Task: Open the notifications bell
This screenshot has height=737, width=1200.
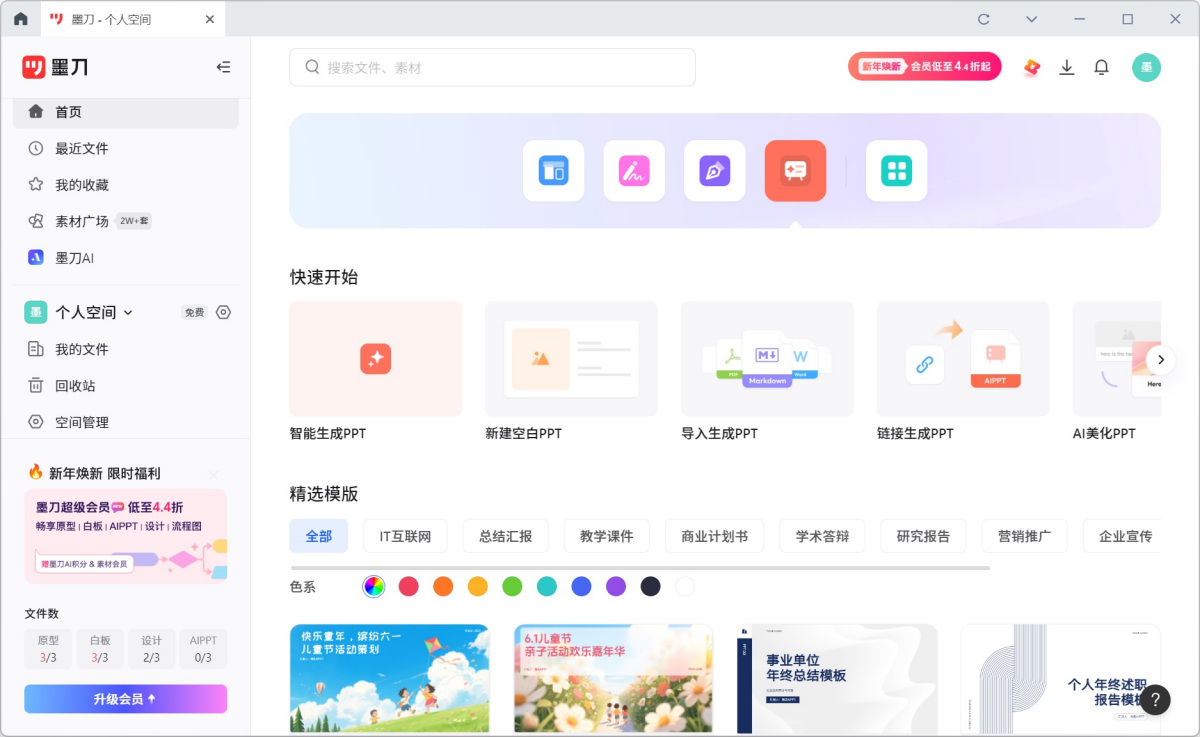Action: 1101,67
